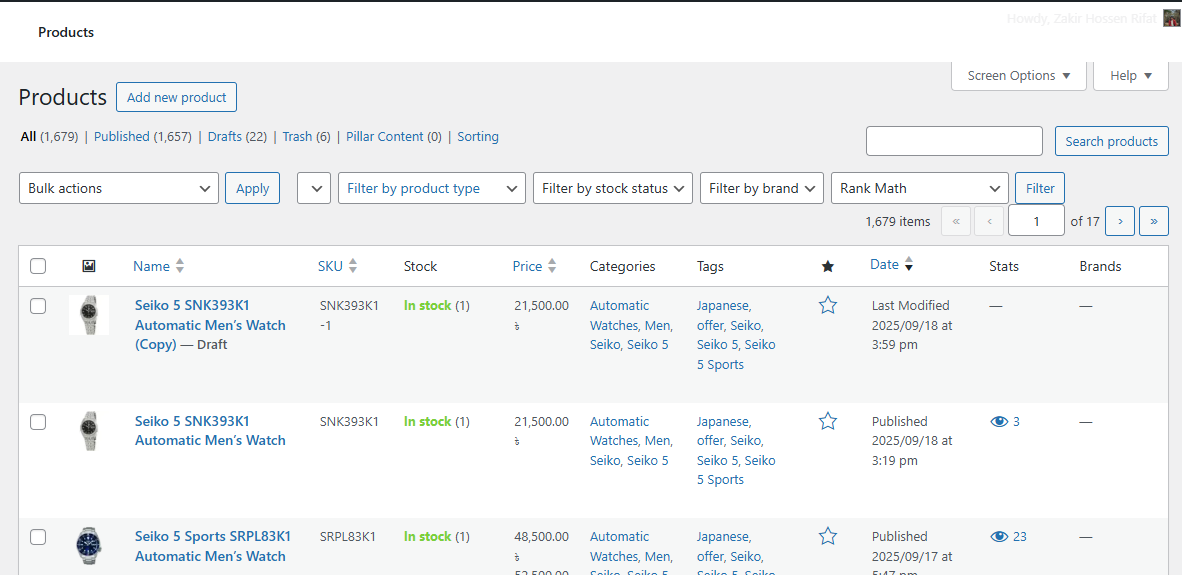
Task: Star the Seiko 5 SNK393K1 (Copy) draft product
Action: coord(827,306)
